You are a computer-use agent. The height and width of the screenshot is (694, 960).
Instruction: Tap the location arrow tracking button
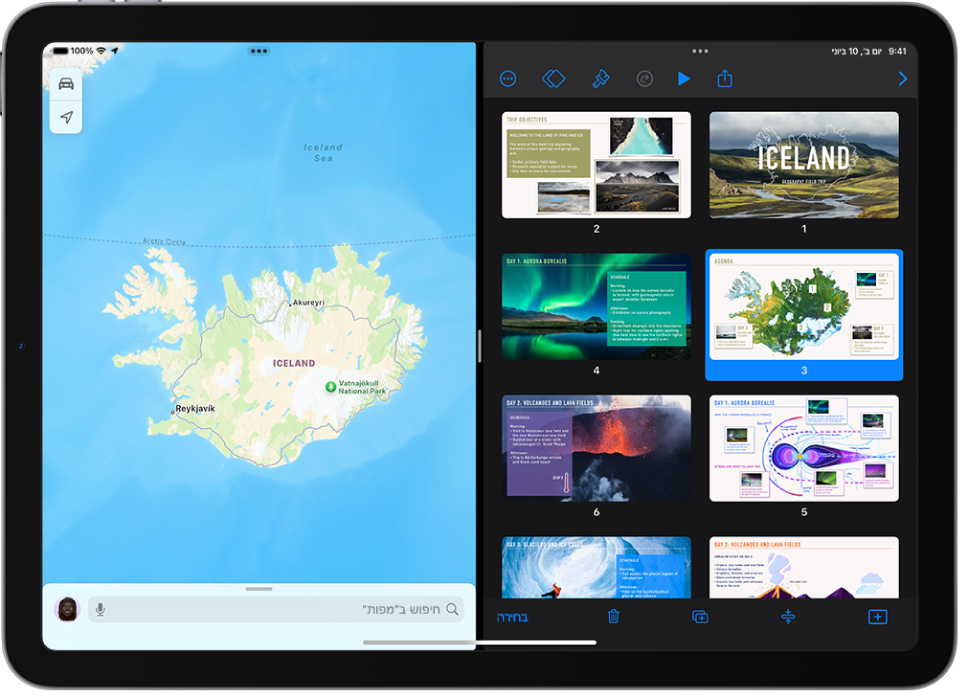click(66, 117)
